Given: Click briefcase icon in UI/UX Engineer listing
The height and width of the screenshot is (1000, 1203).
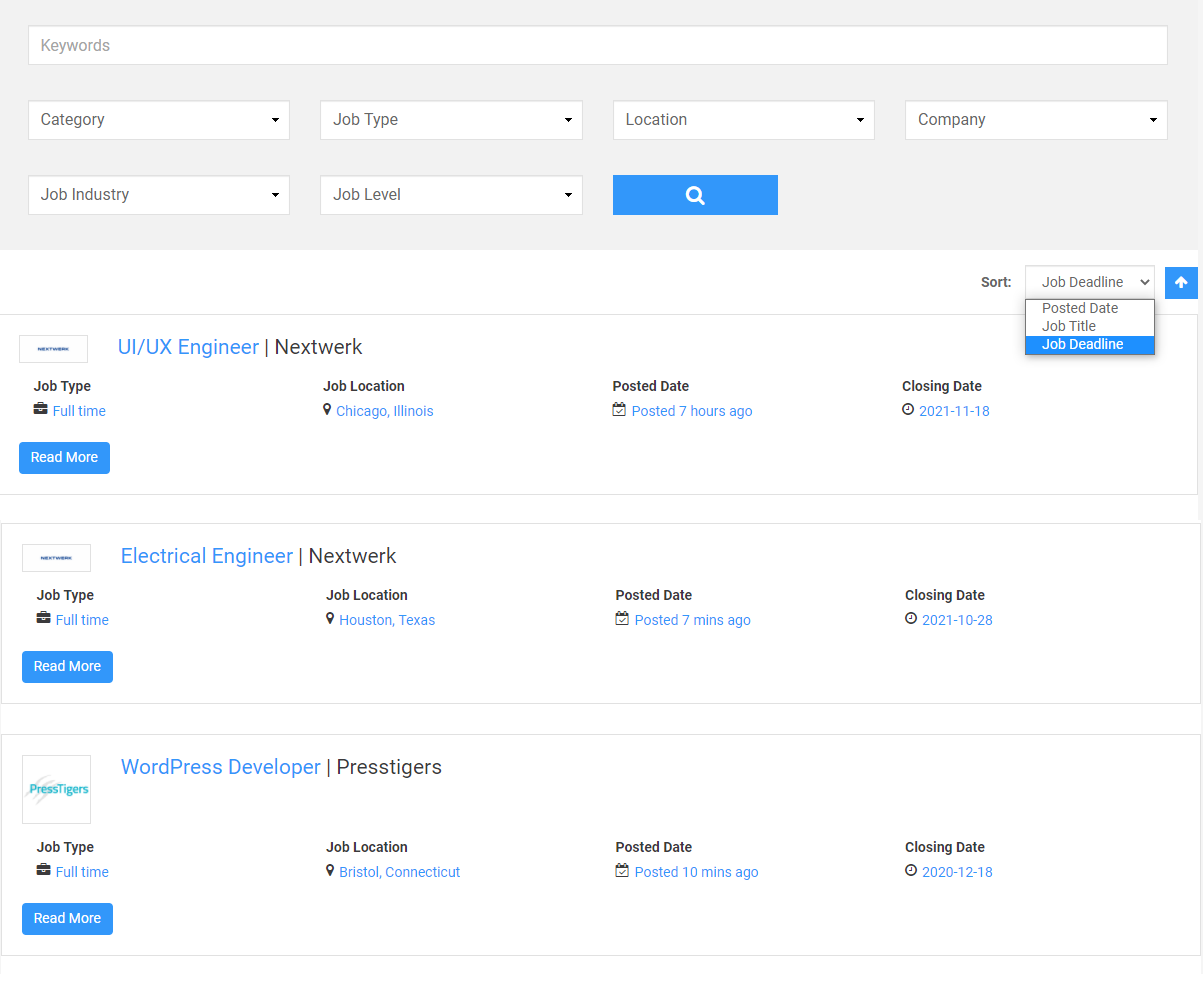Looking at the screenshot, I should coord(41,410).
